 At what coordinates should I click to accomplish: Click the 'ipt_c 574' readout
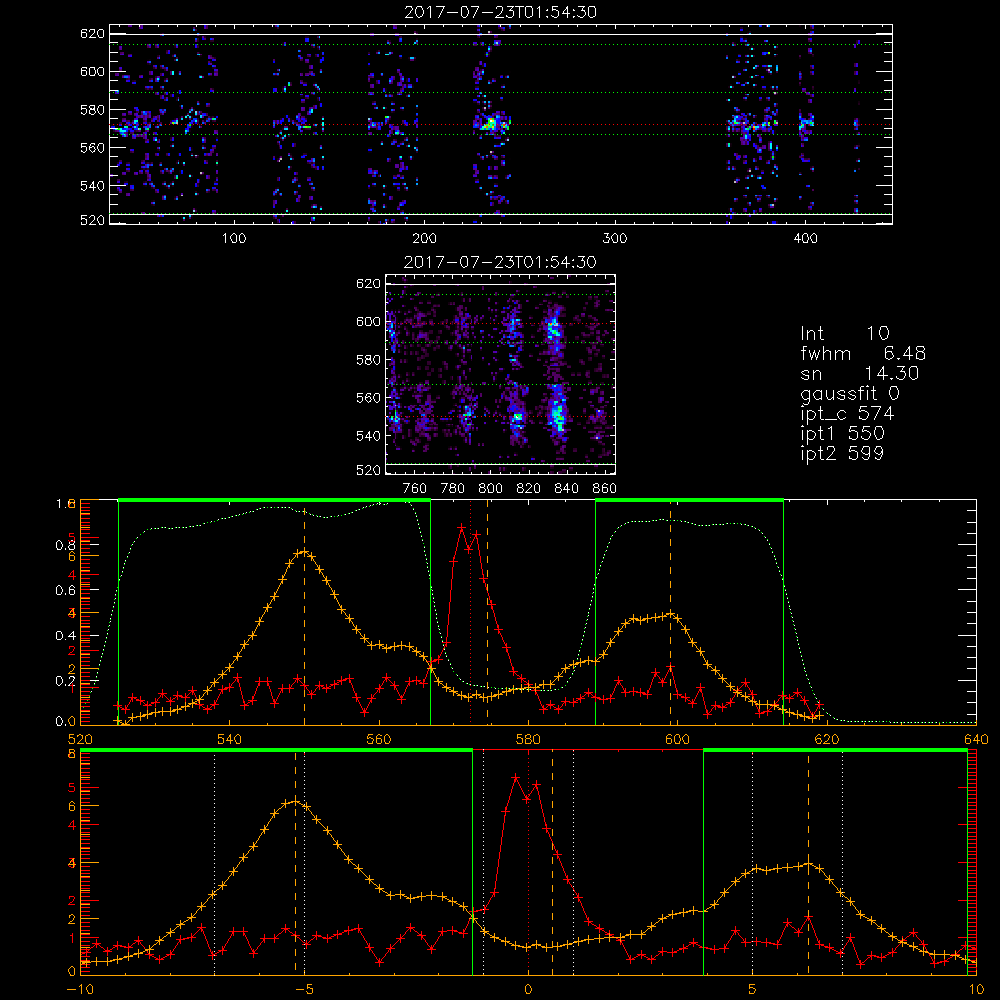(847, 414)
